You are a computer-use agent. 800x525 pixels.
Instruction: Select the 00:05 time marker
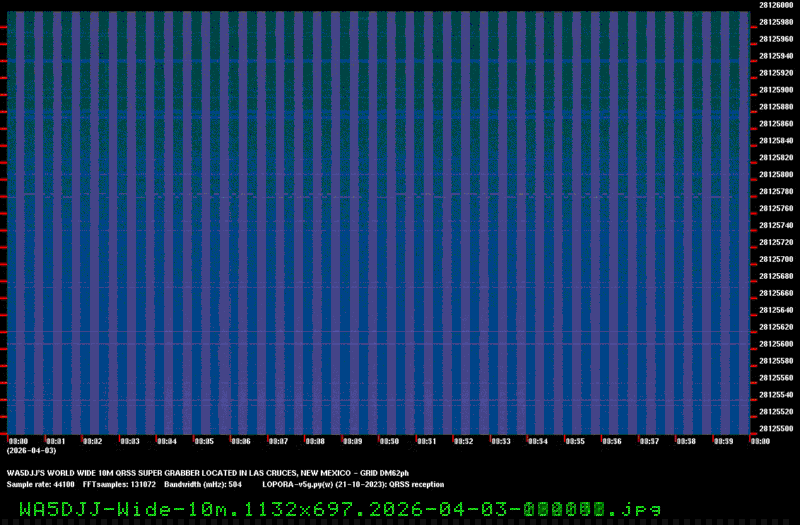(203, 441)
